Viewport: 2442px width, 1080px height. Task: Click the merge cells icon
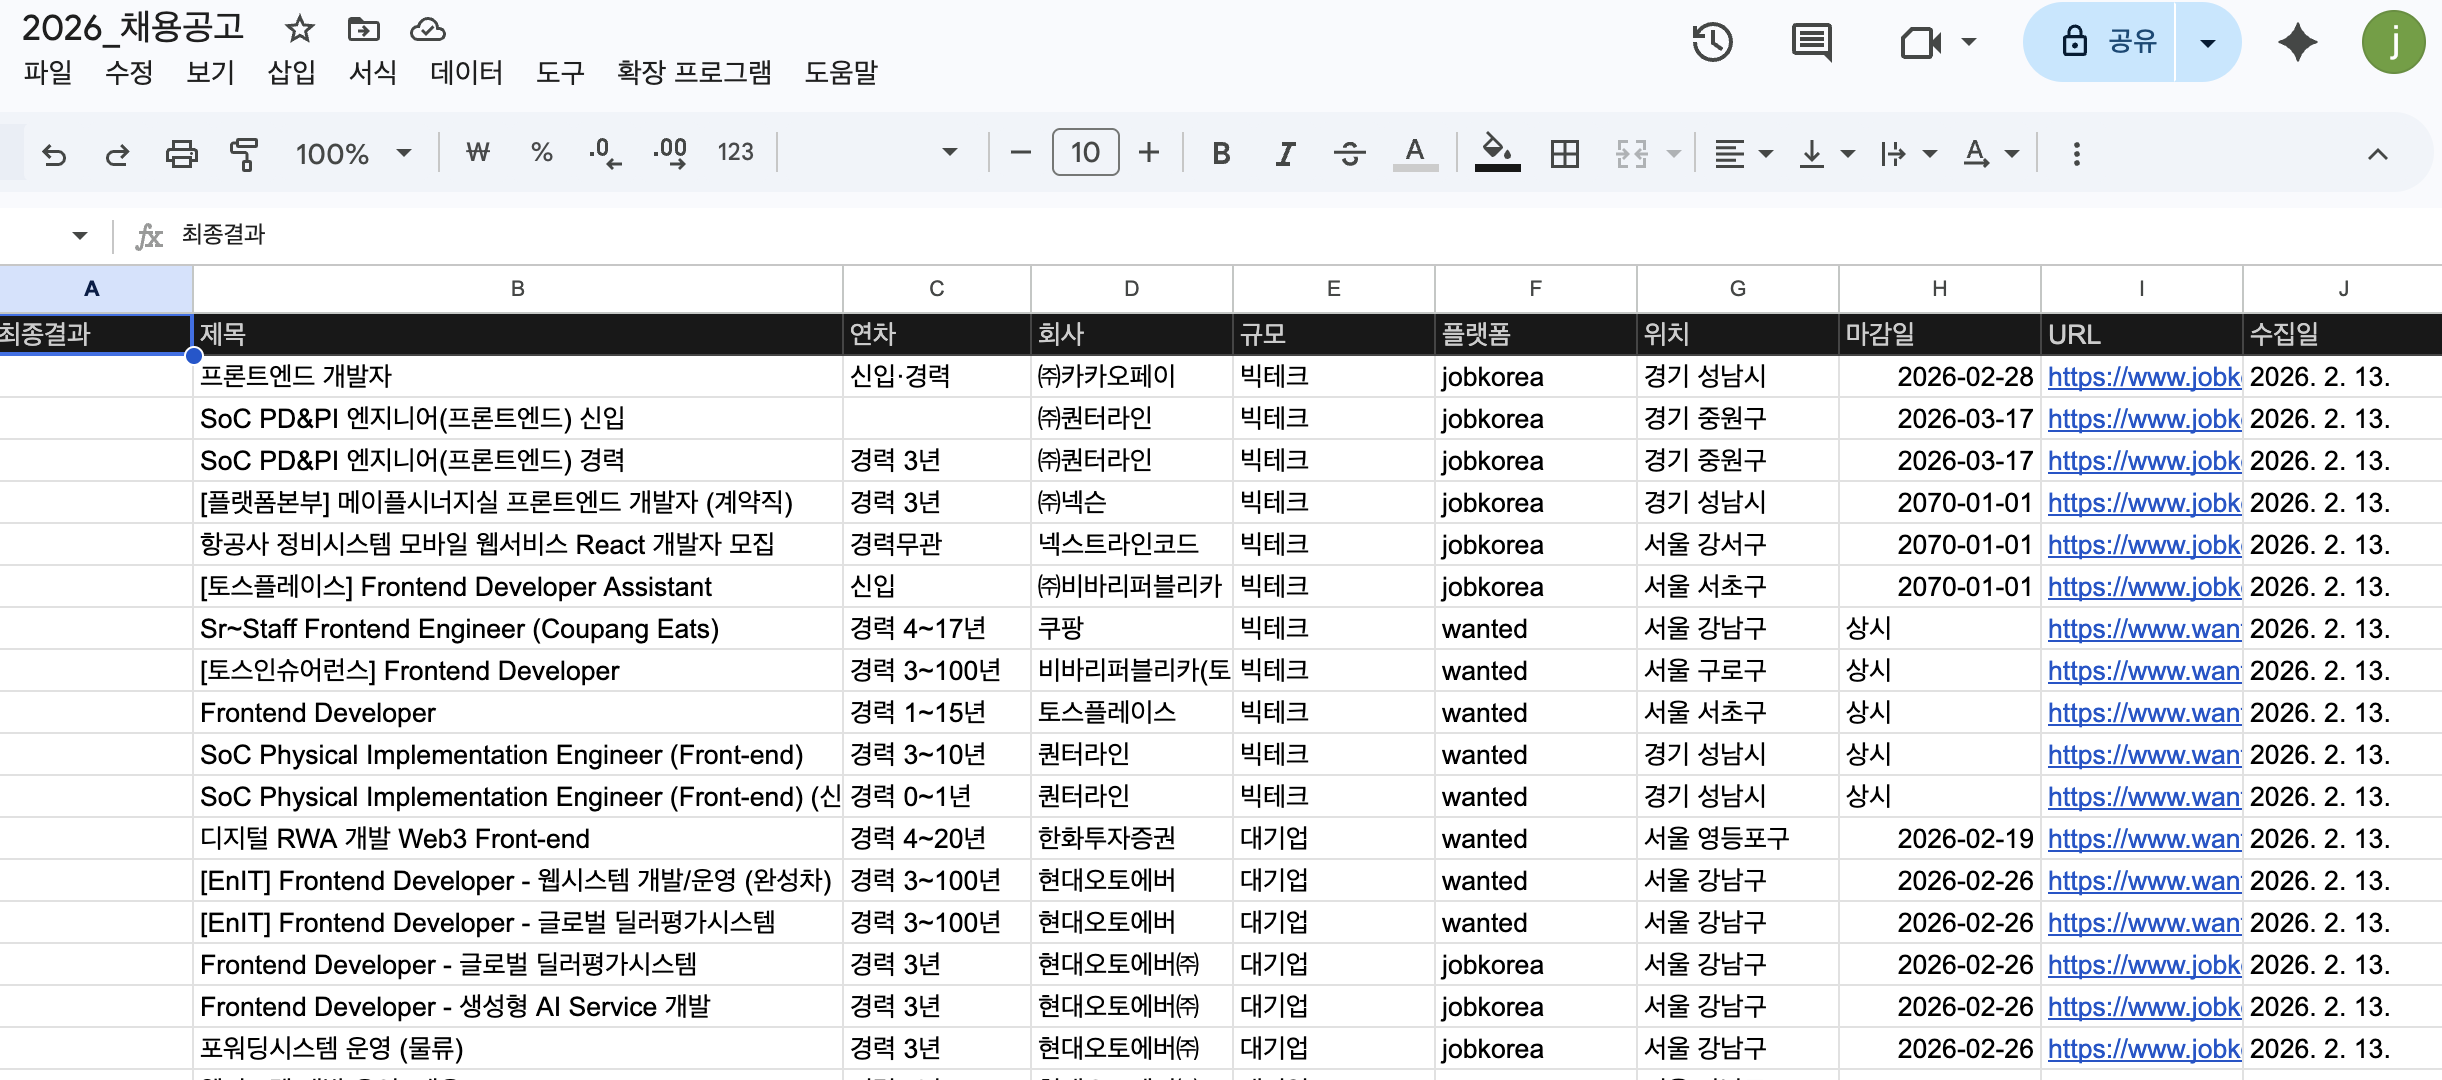(x=1631, y=154)
